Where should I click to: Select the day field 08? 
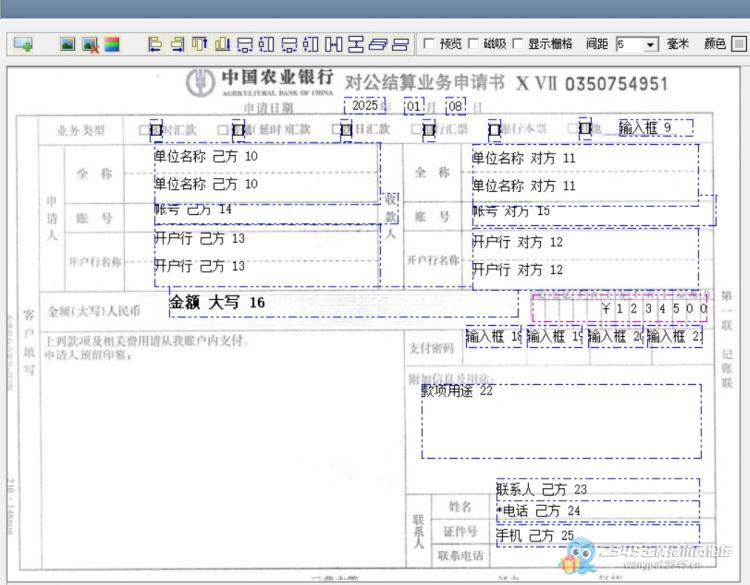[455, 106]
